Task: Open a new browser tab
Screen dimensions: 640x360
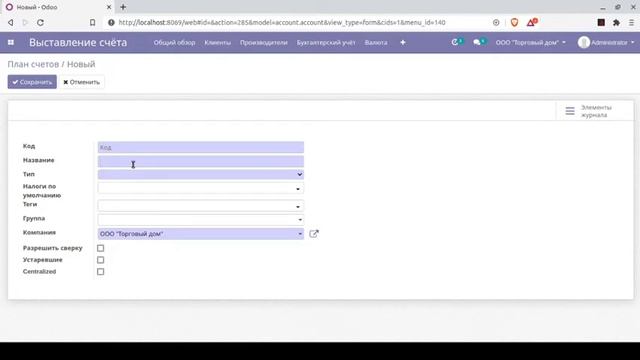Action: point(123,7)
